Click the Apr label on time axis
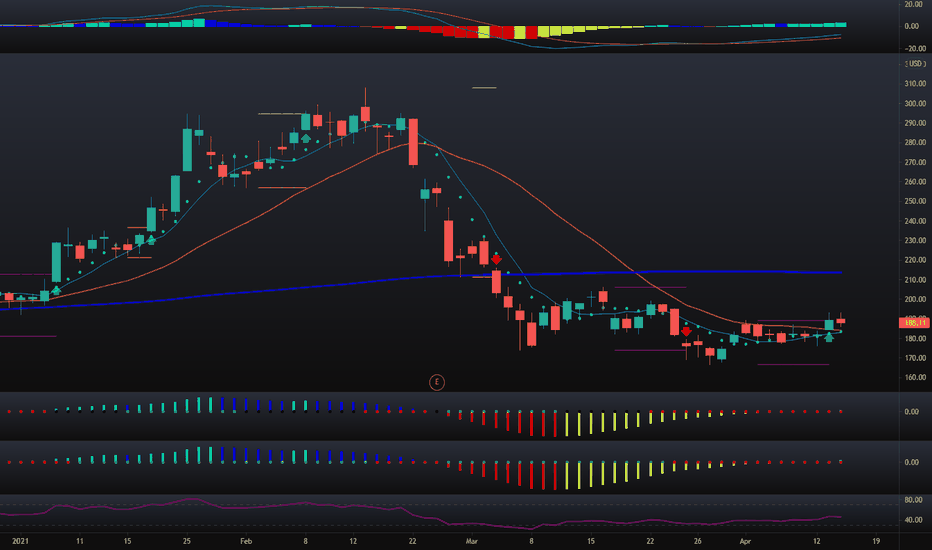 tap(745, 541)
